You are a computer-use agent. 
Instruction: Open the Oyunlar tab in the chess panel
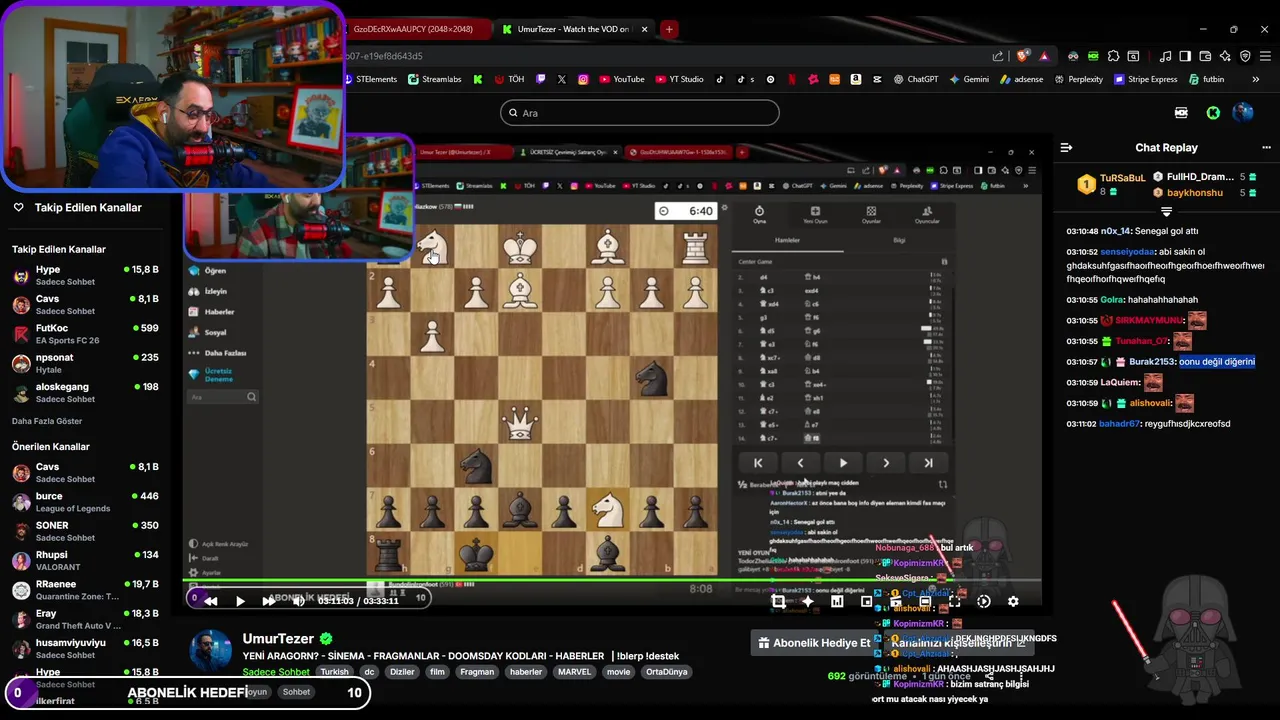871,215
